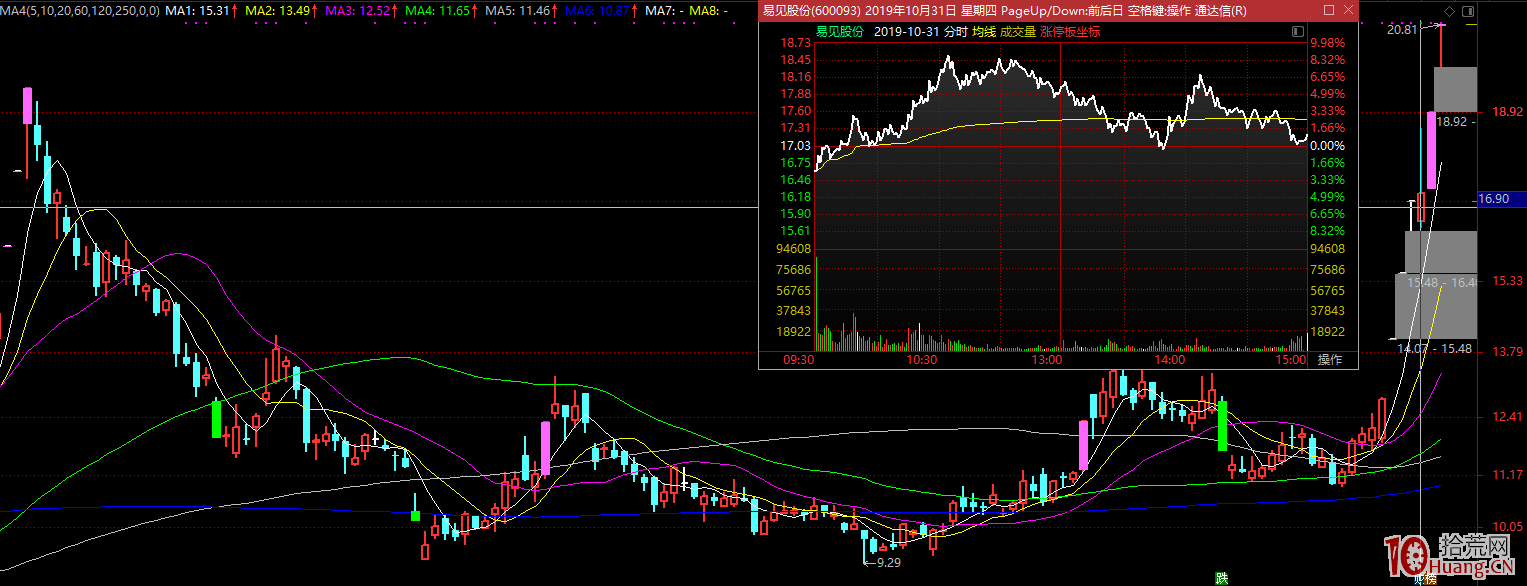Viewport: 1527px width, 586px height.
Task: Click the 16.90 price label on right axis
Action: pyautogui.click(x=1493, y=200)
